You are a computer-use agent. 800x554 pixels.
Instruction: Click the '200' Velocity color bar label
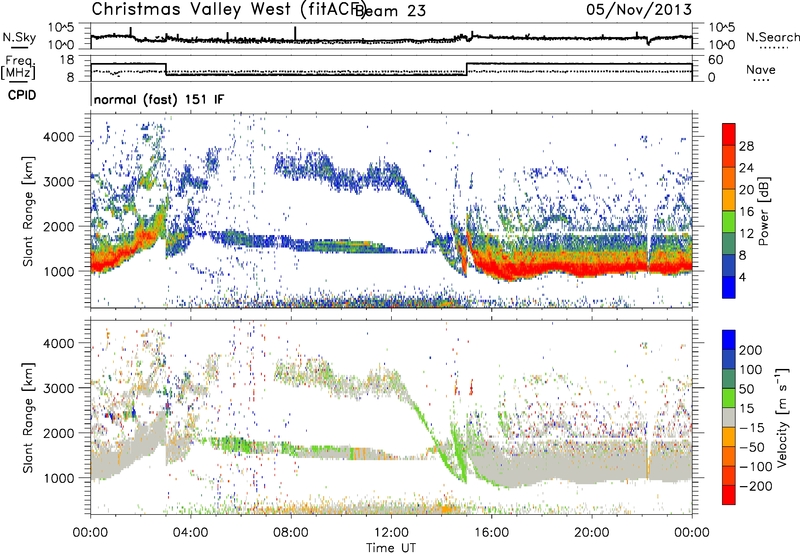(750, 350)
